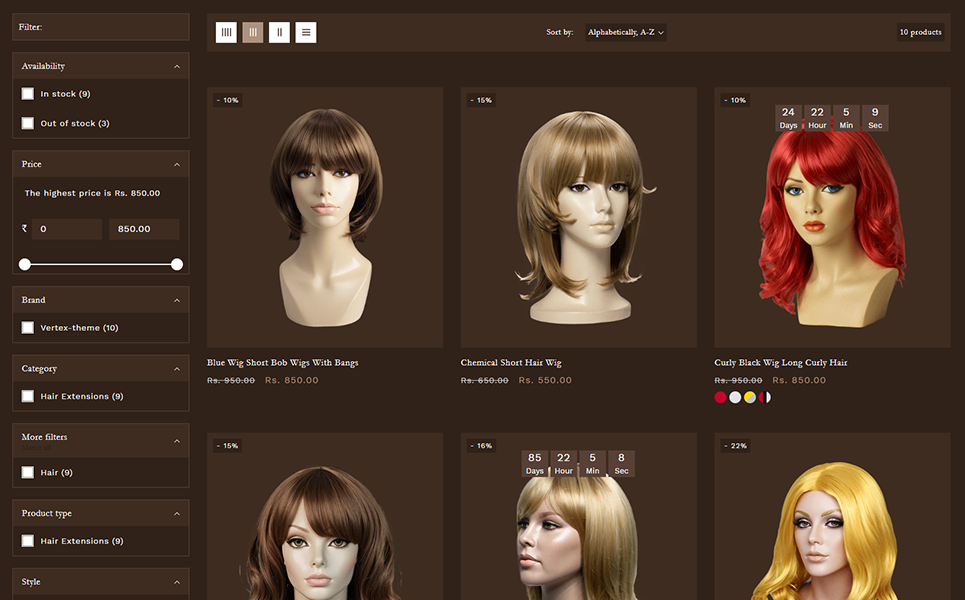965x600 pixels.
Task: Switch to three-column grid view
Action: click(x=253, y=33)
